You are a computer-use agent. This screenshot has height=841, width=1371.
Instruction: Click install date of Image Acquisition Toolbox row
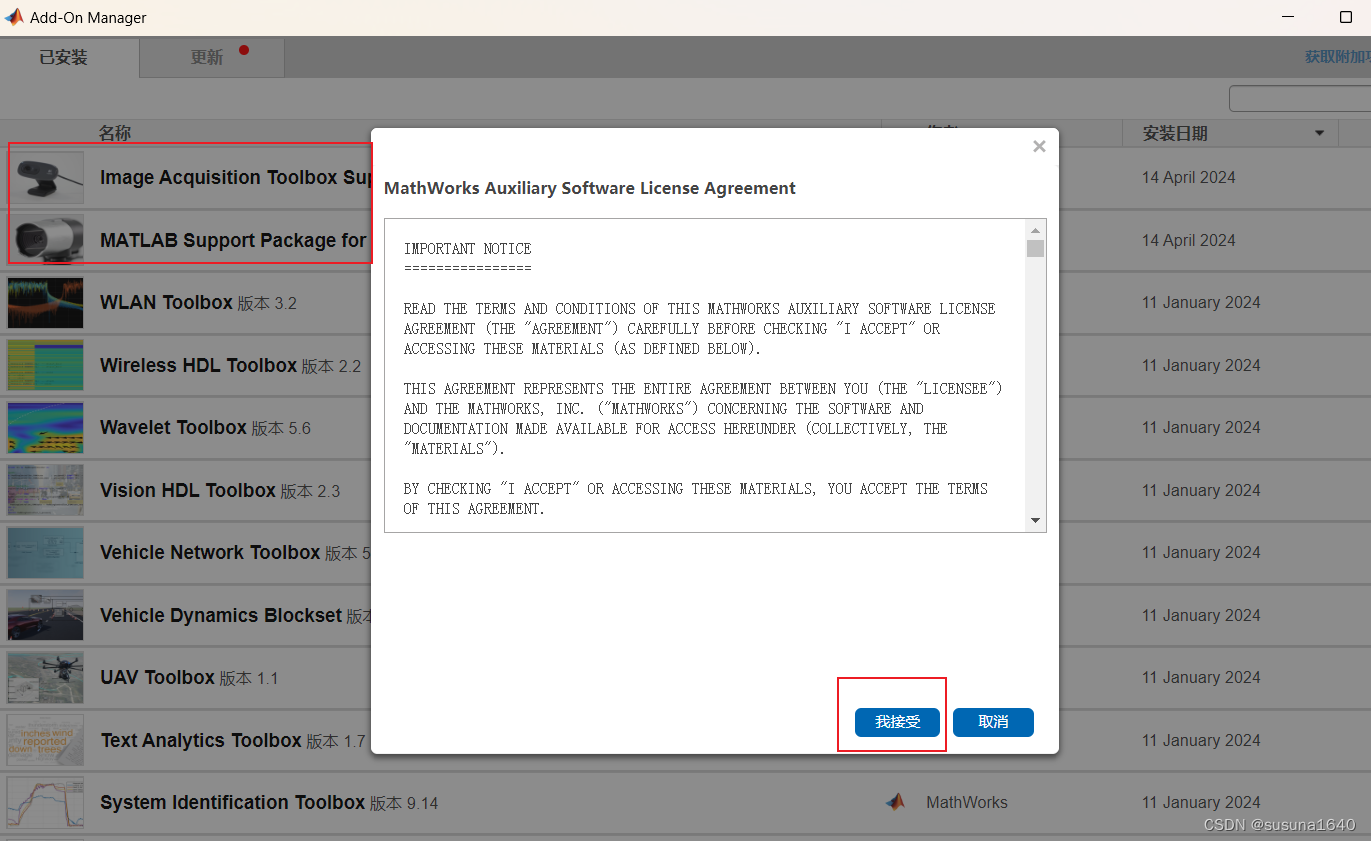click(1189, 177)
